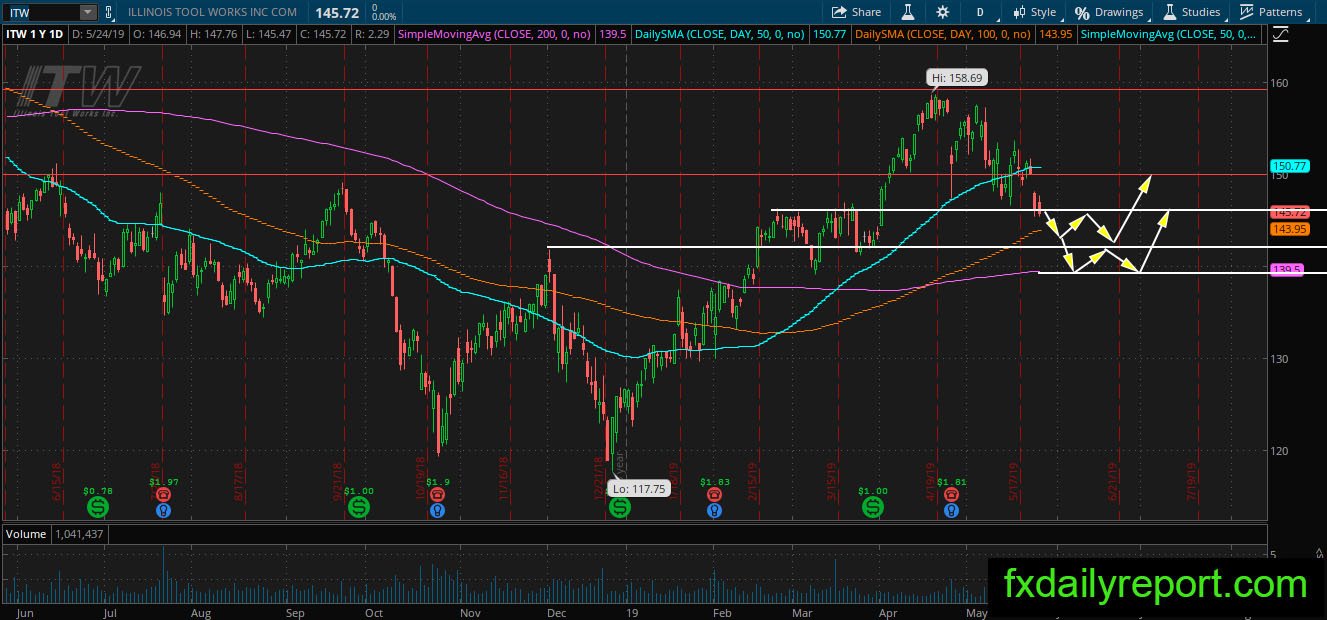Click the March $1.00 dividend icon
The height and width of the screenshot is (620, 1327).
(x=872, y=508)
